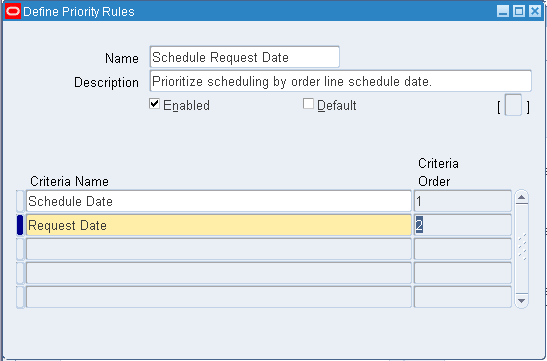Screen dimensions: 547x361
Task: Uncheck the Enabled checkbox
Action: [154, 104]
